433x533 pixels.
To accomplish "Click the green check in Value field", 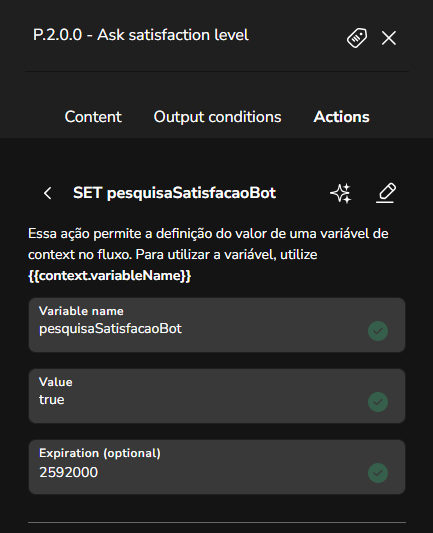I will (x=378, y=402).
